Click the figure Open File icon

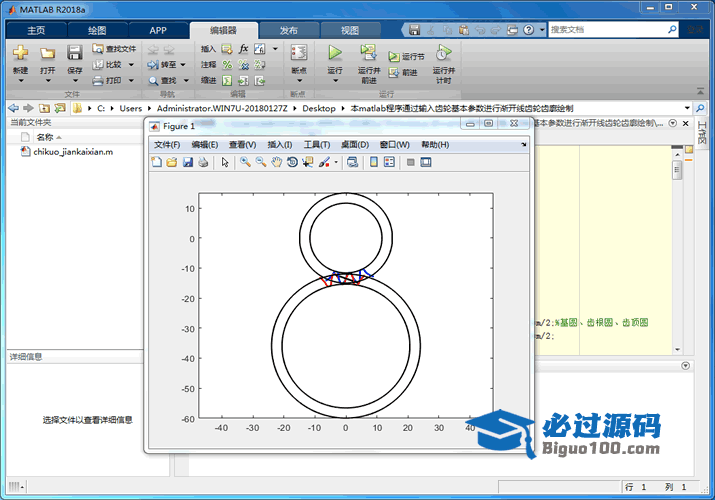tap(172, 162)
